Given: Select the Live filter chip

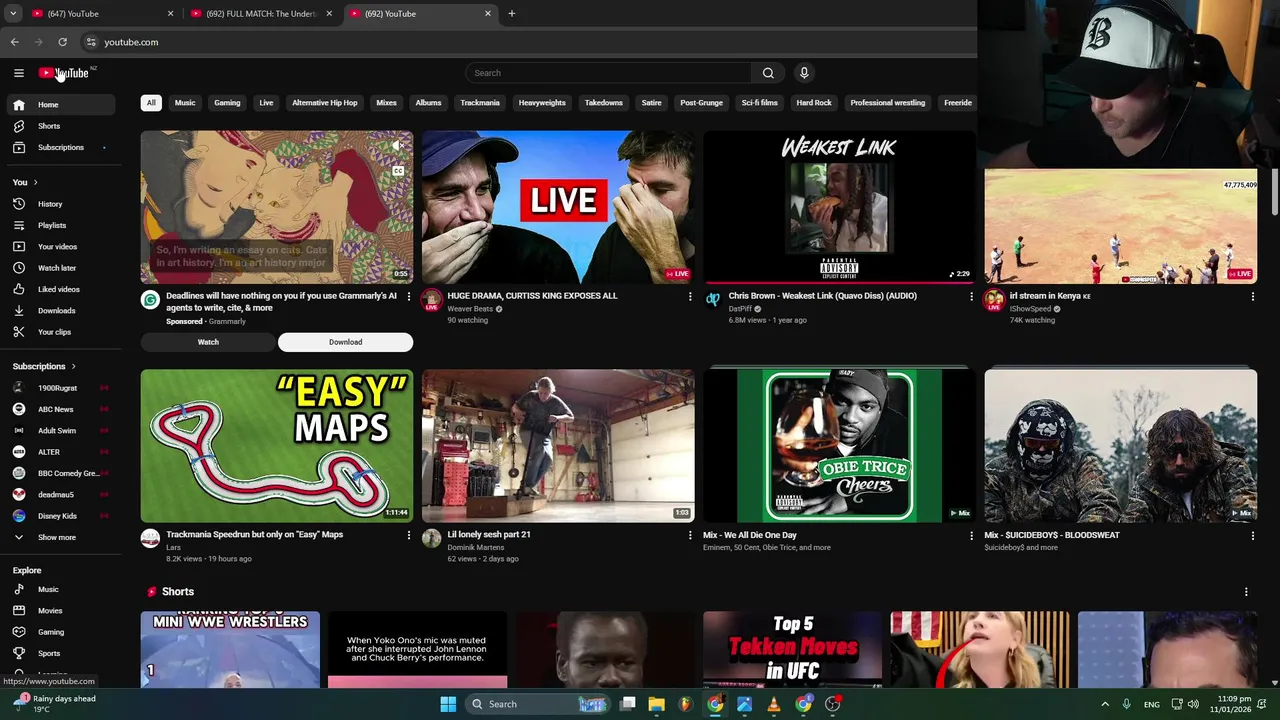Looking at the screenshot, I should pyautogui.click(x=266, y=103).
